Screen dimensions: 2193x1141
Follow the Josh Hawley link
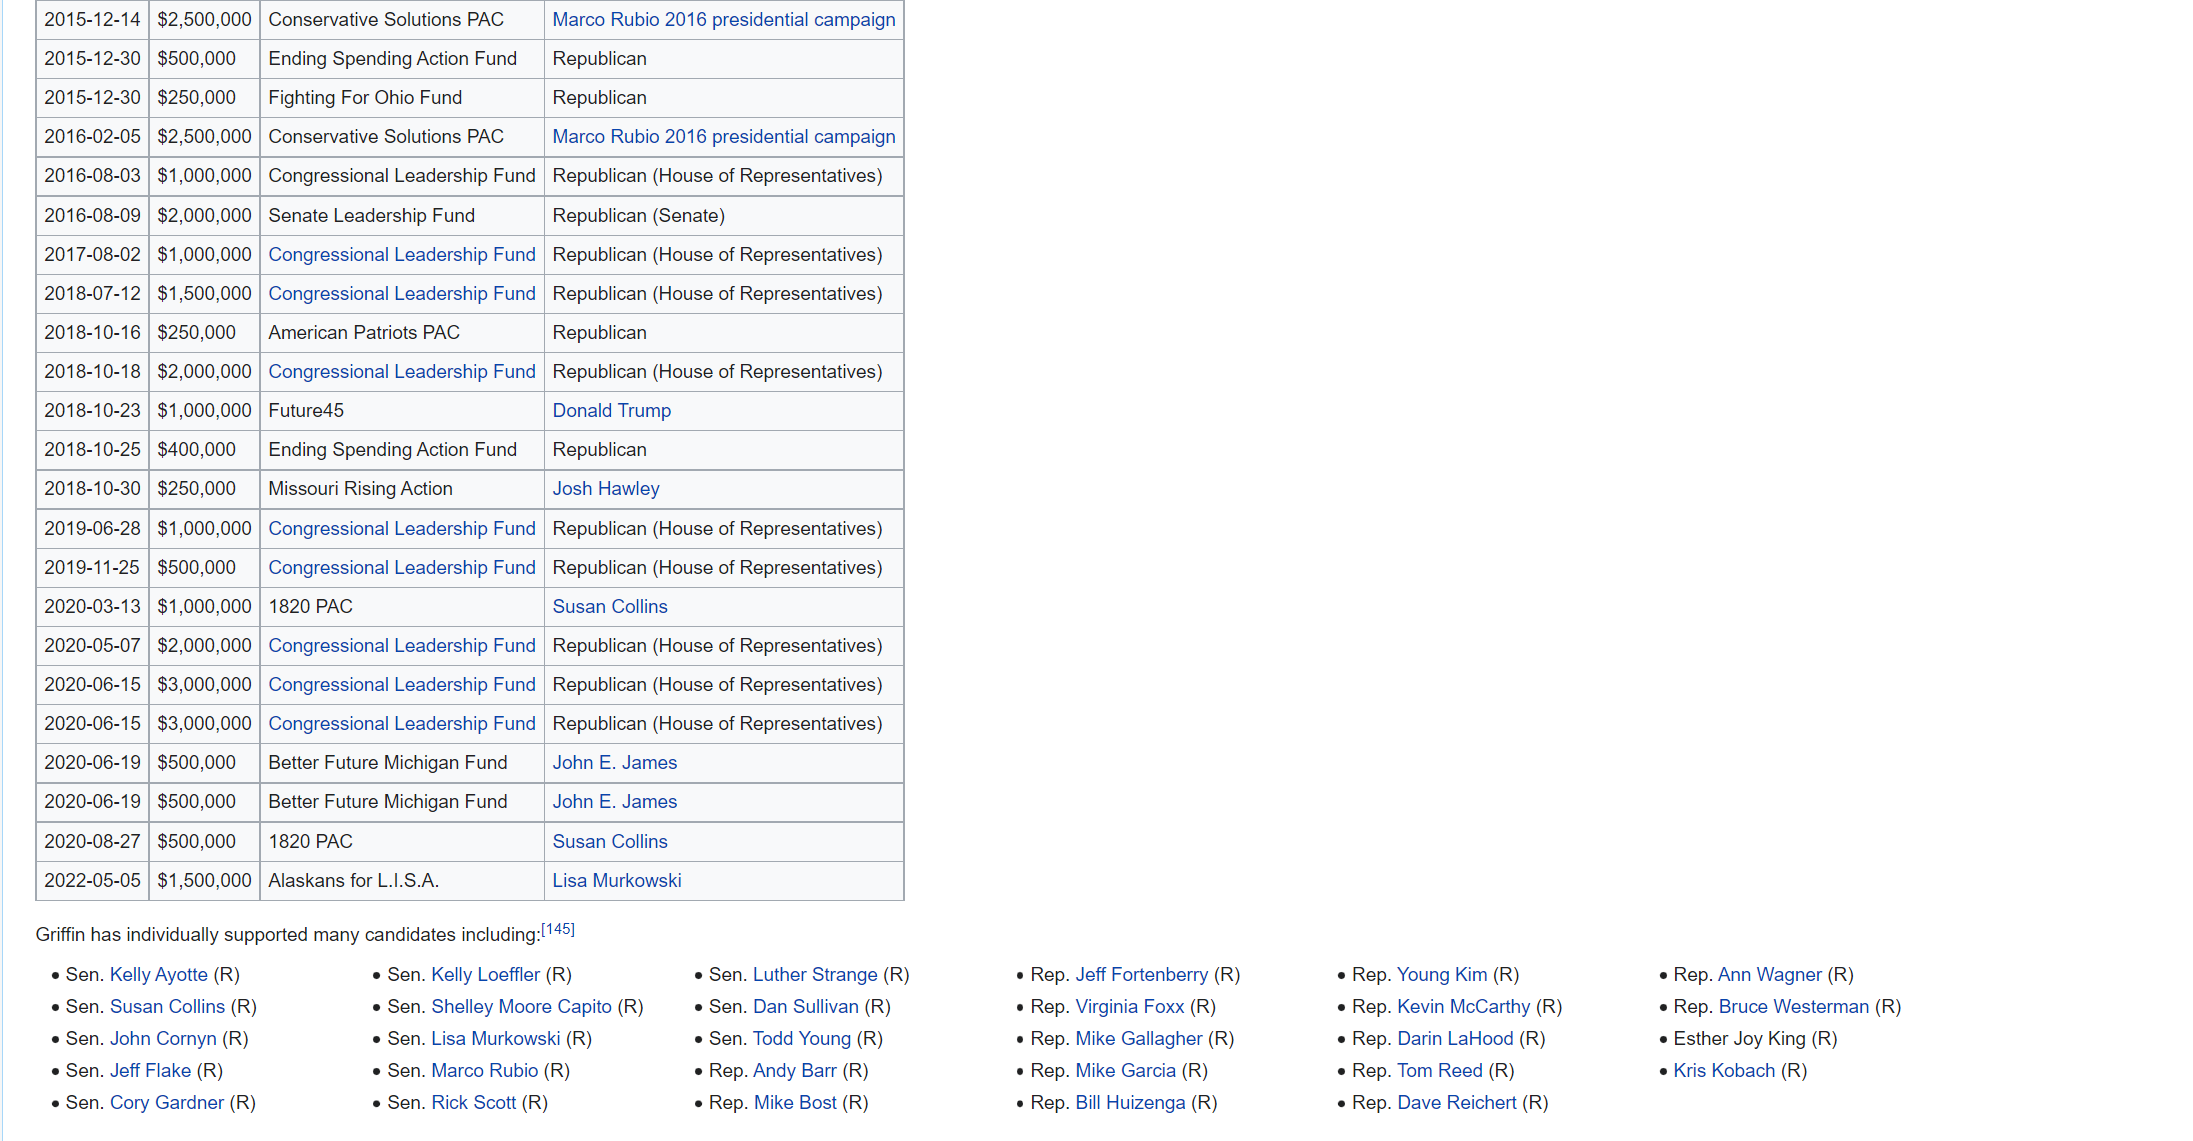(x=606, y=488)
